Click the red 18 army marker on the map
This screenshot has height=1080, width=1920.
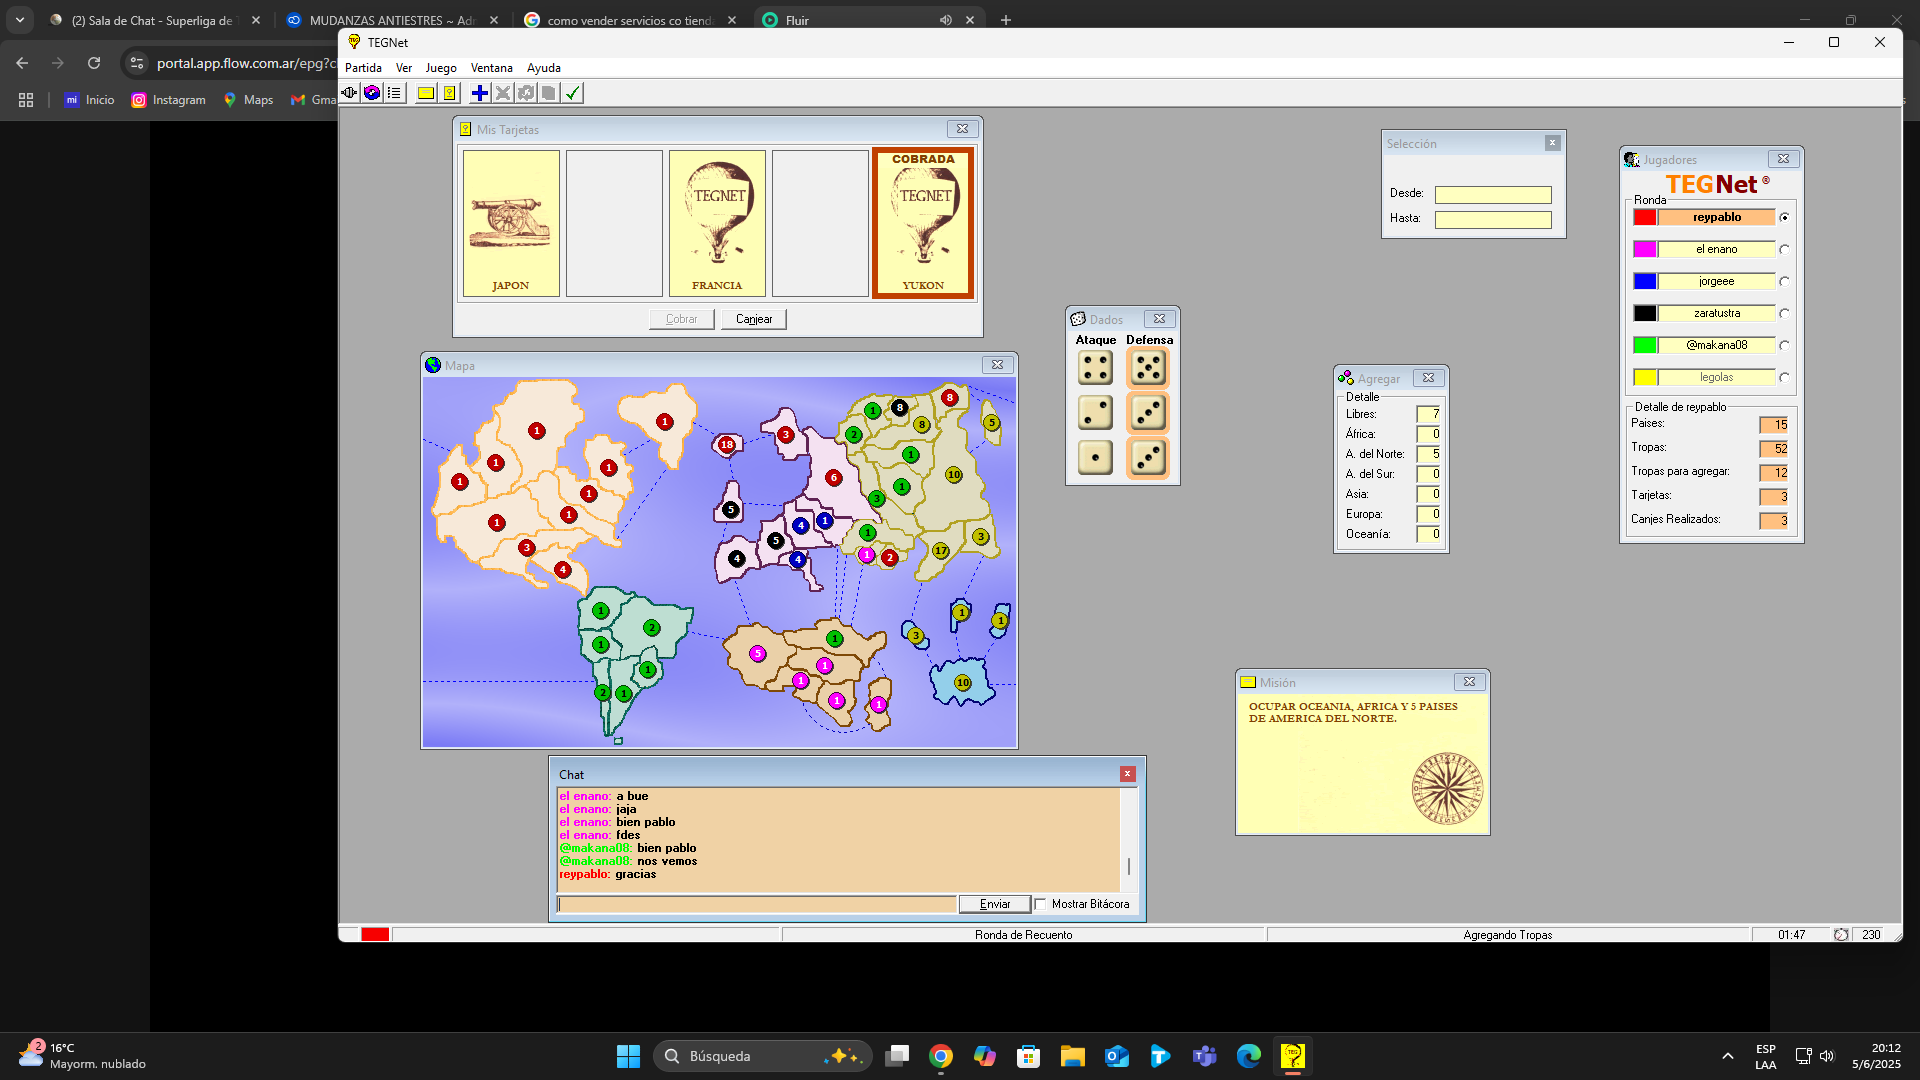(727, 445)
